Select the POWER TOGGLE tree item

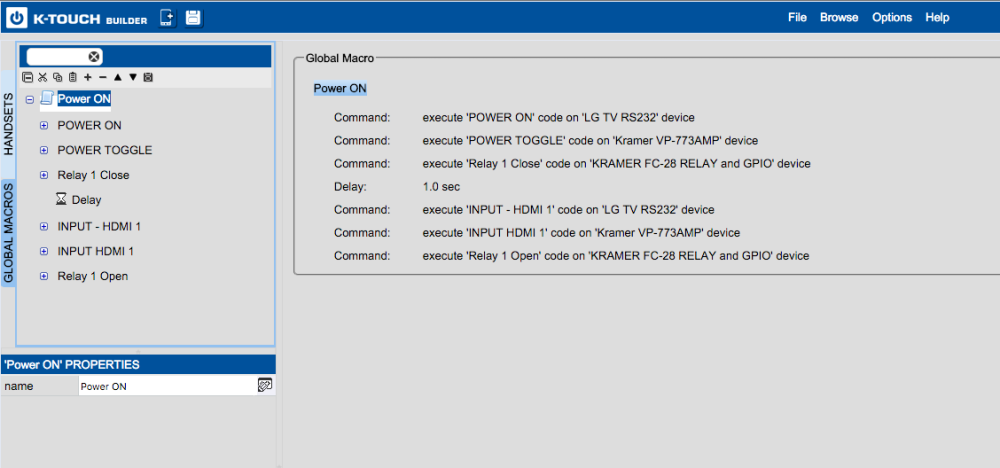tap(105, 150)
